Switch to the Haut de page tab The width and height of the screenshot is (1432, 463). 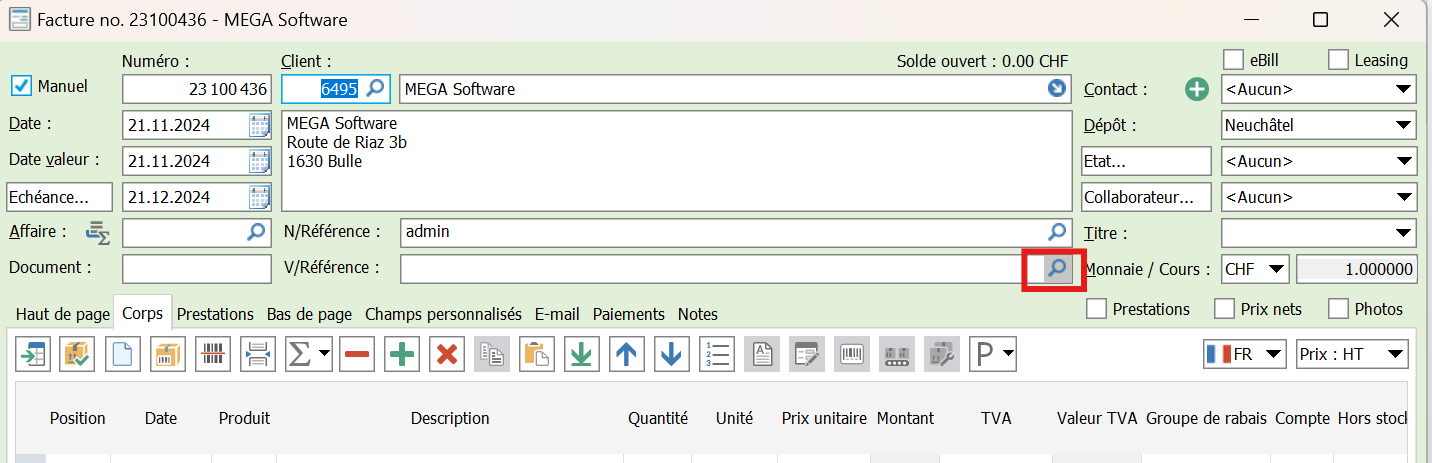[62, 314]
